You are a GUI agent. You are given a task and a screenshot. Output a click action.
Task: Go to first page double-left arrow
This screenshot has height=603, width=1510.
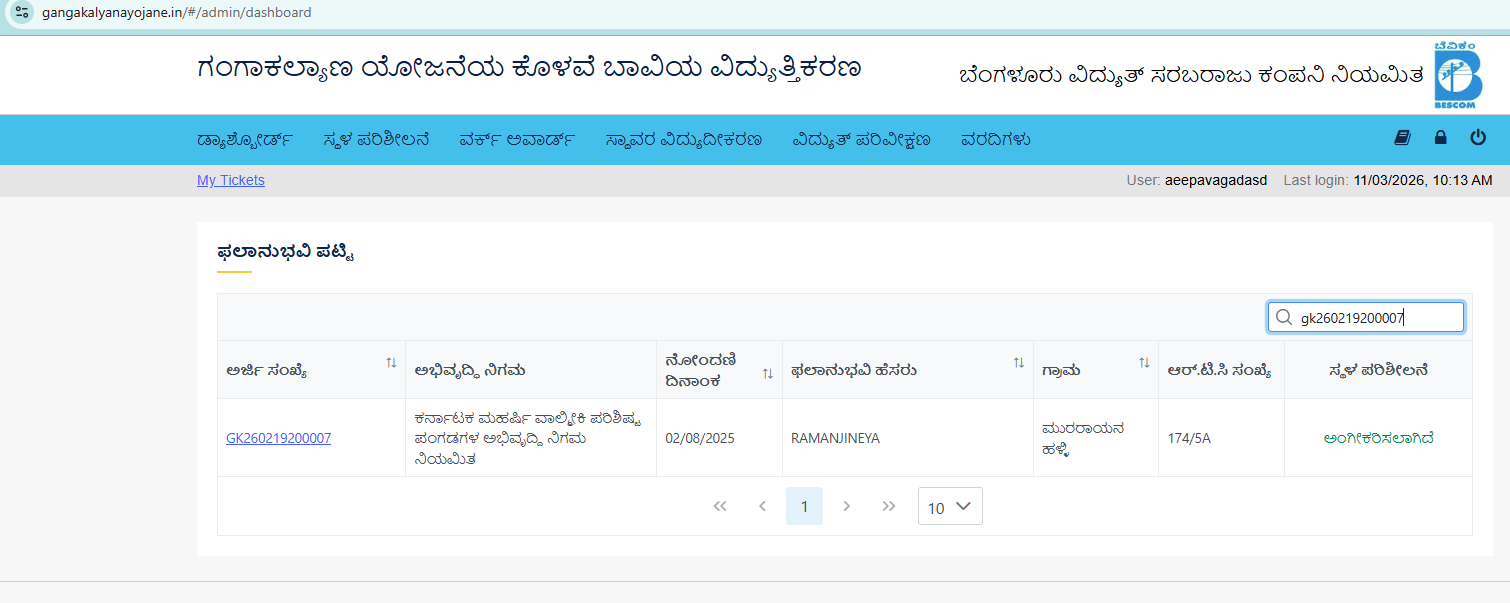point(720,506)
